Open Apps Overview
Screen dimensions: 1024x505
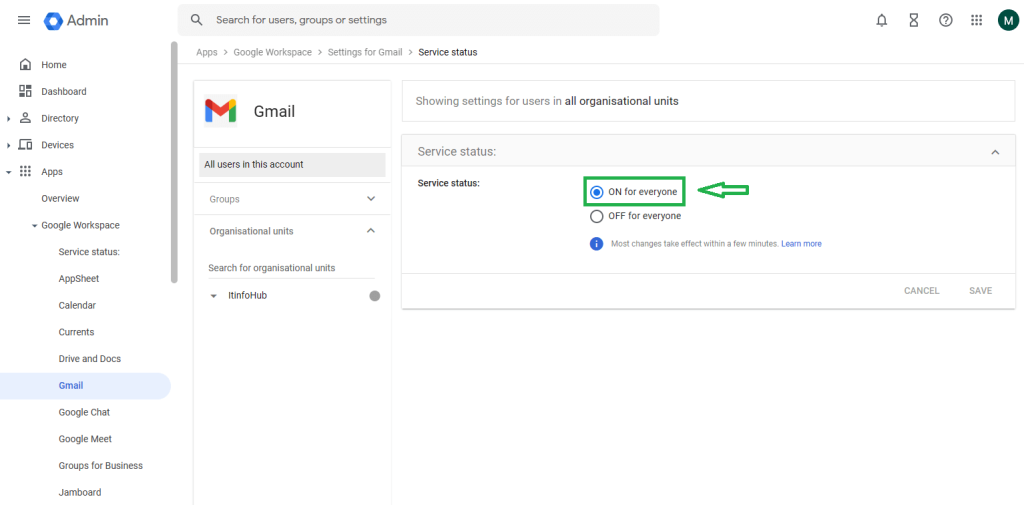(x=60, y=199)
